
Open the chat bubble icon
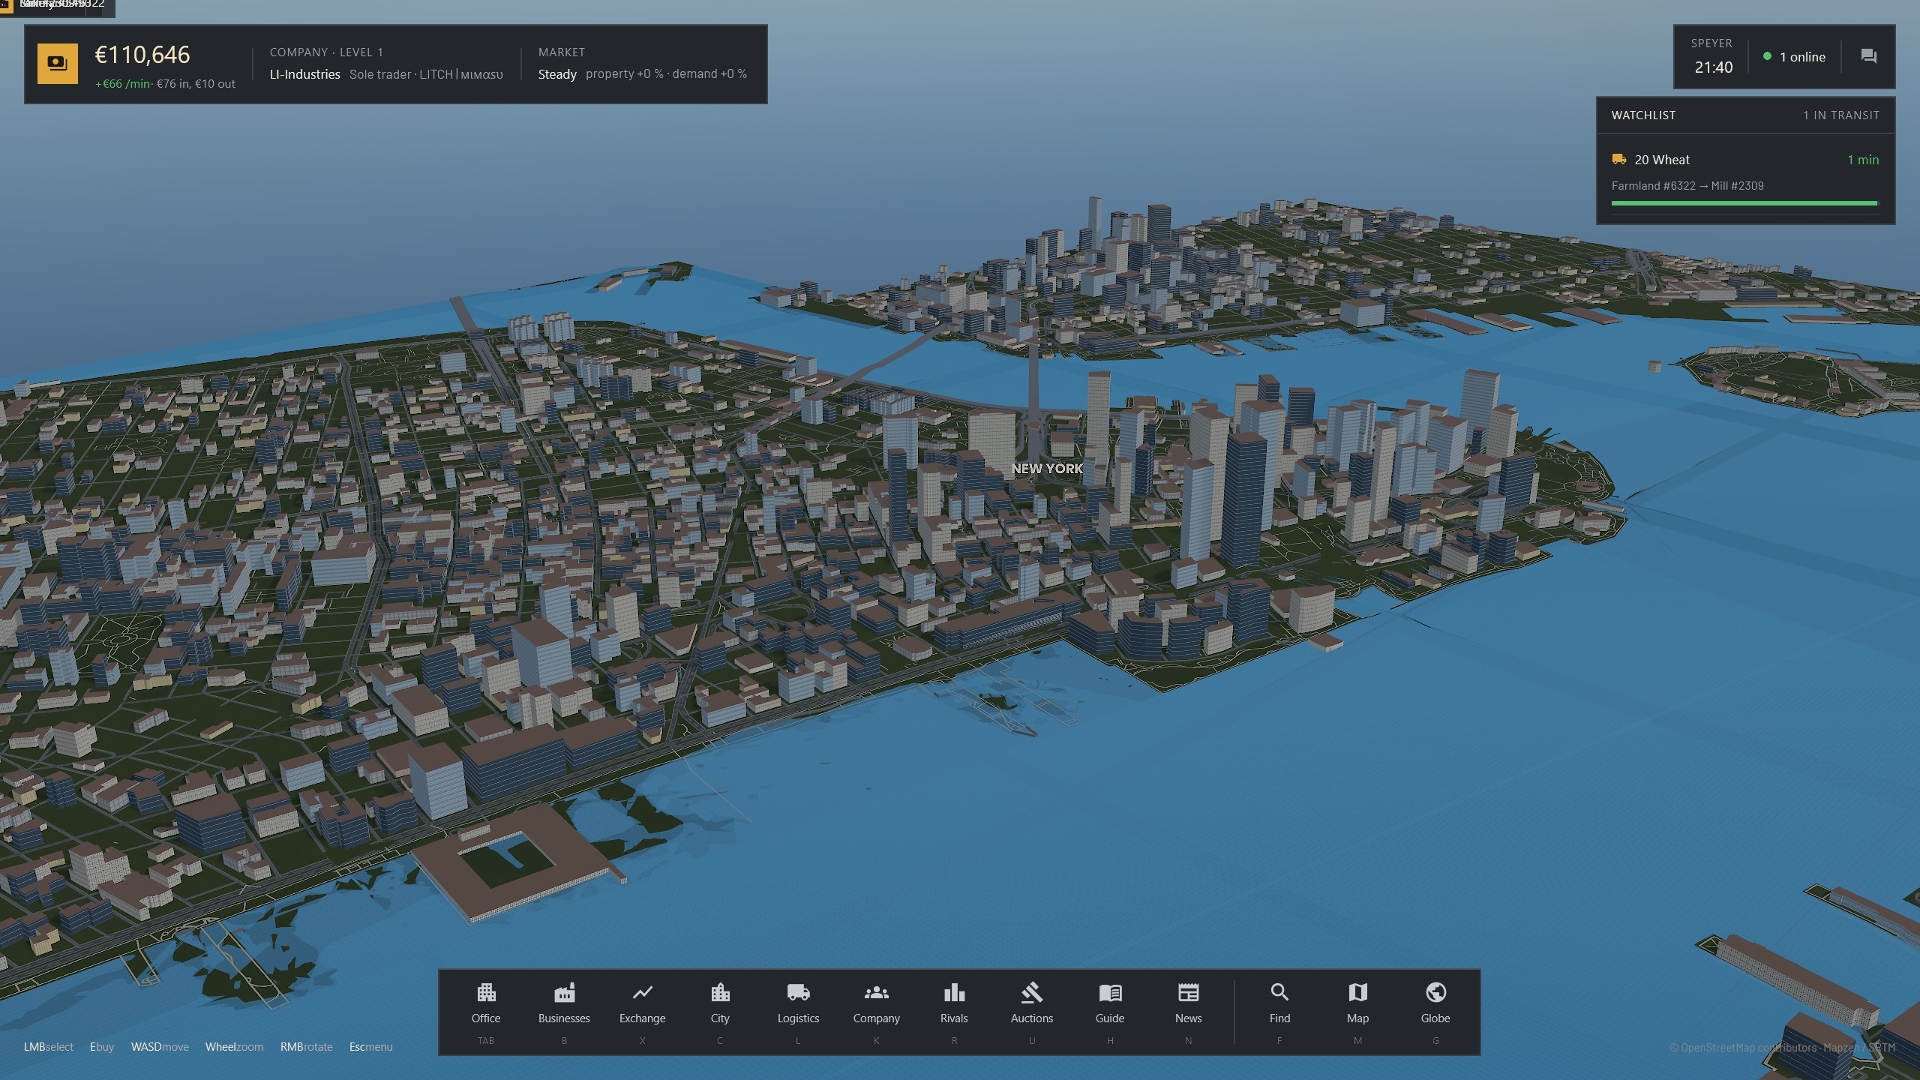coord(1868,57)
